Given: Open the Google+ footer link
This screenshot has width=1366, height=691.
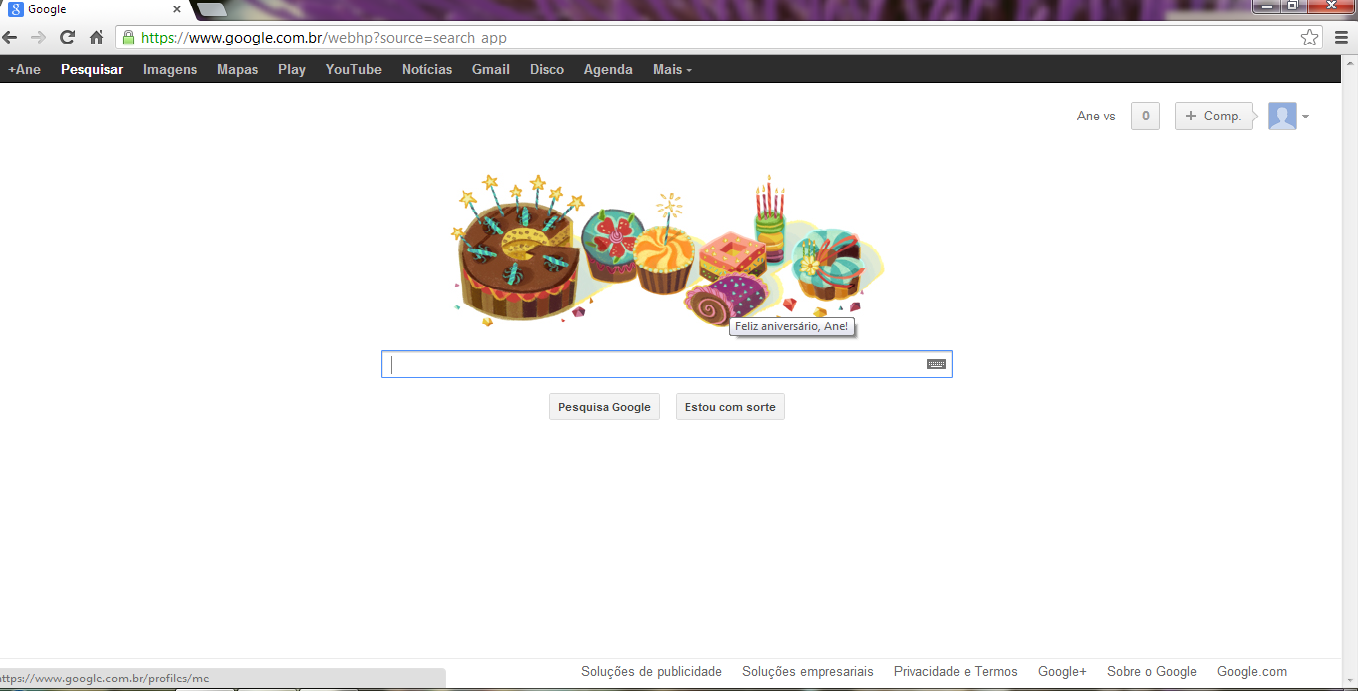Looking at the screenshot, I should tap(1062, 672).
